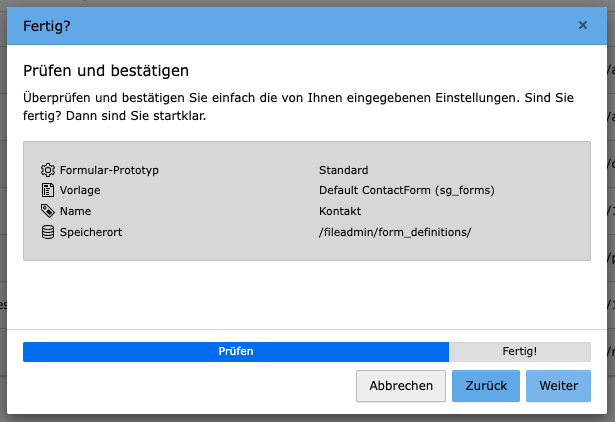The image size is (615, 422).
Task: Click the Kontakt name value
Action: [340, 211]
